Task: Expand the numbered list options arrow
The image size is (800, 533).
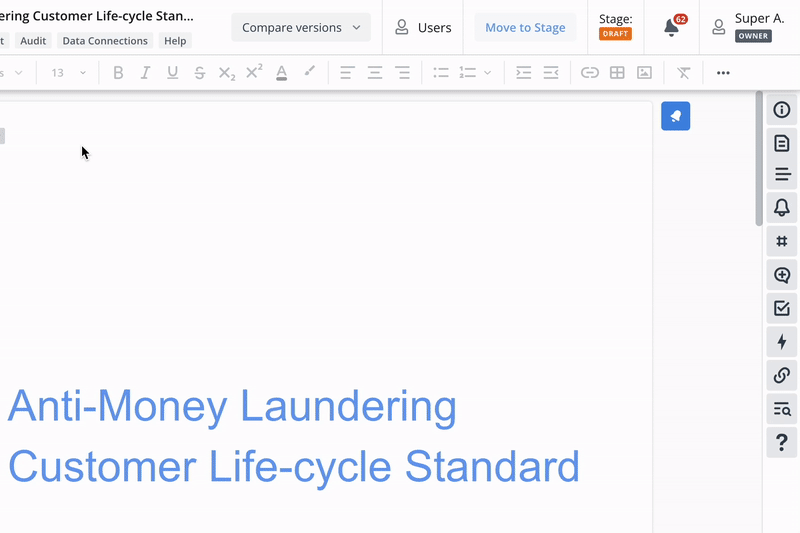Action: [488, 73]
